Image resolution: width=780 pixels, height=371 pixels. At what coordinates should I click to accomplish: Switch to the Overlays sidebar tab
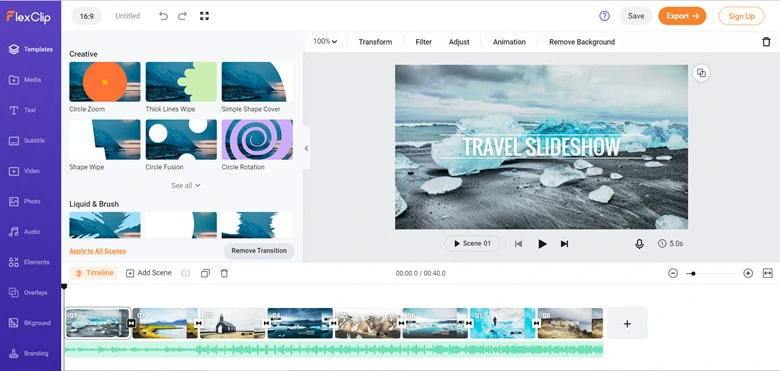coord(30,292)
